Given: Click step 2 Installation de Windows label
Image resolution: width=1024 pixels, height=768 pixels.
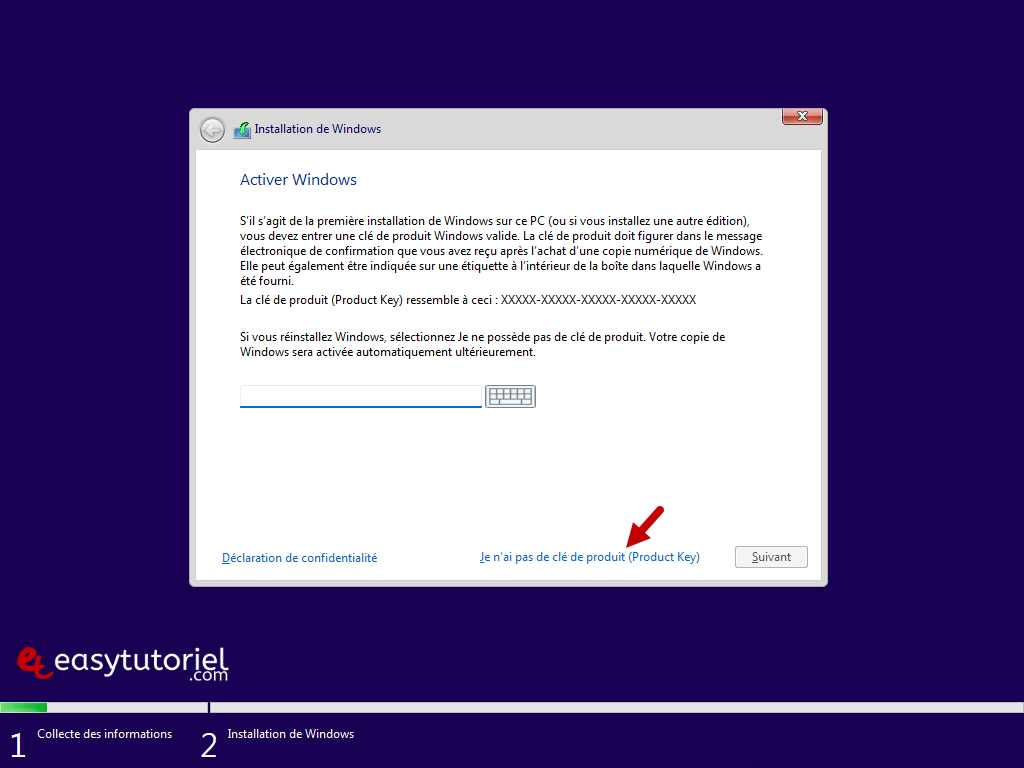Looking at the screenshot, I should [x=291, y=734].
